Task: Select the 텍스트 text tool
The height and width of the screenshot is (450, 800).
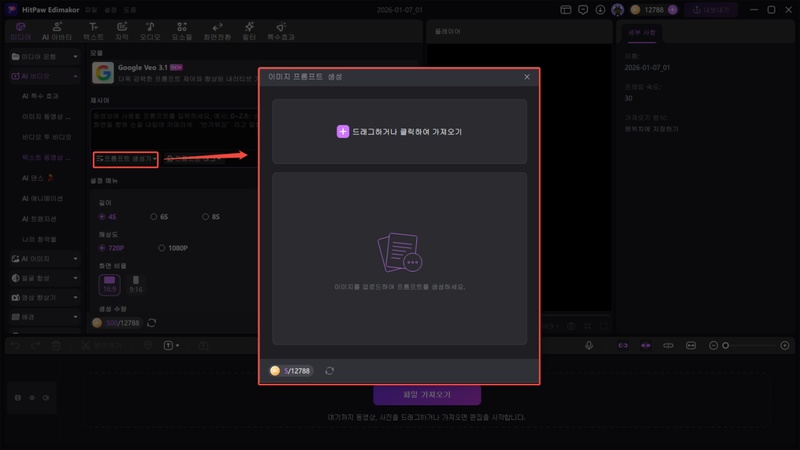Action: click(93, 31)
